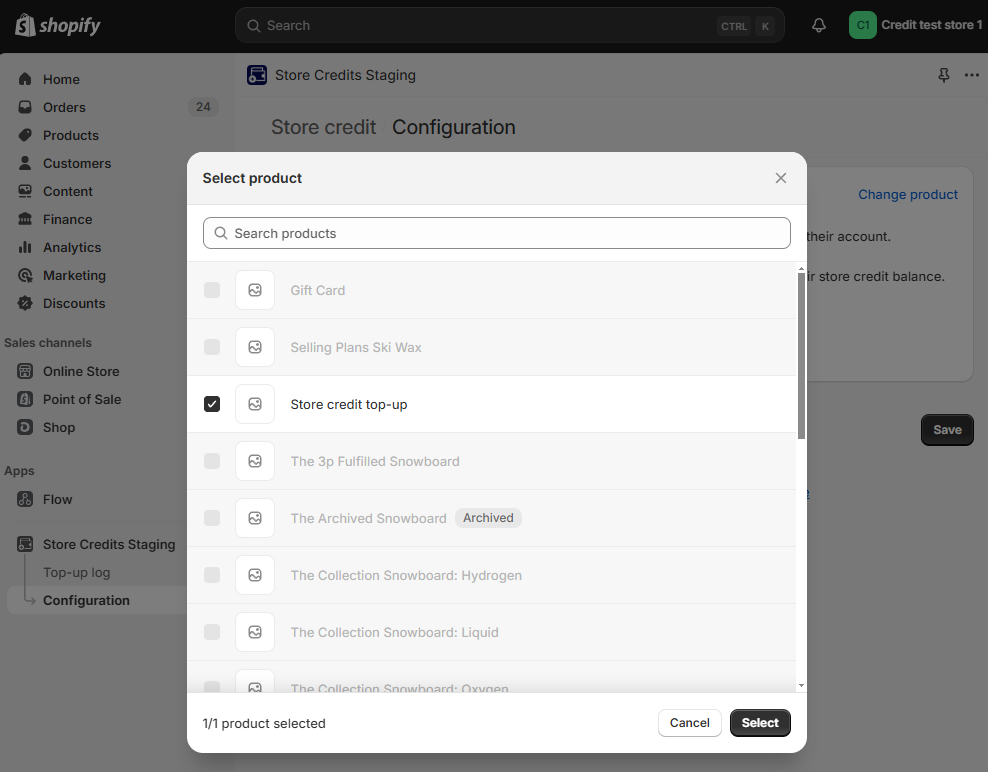Open Marketing page
This screenshot has height=772, width=988.
(x=74, y=275)
